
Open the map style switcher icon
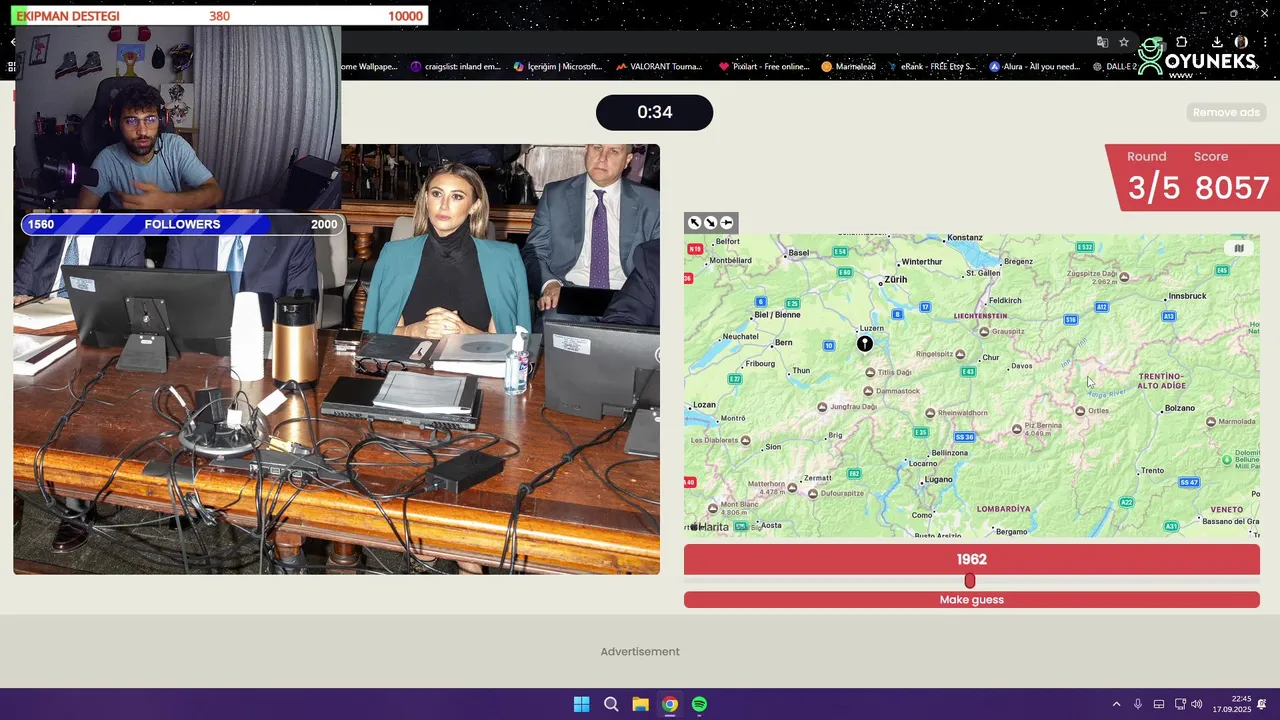[x=1239, y=249]
